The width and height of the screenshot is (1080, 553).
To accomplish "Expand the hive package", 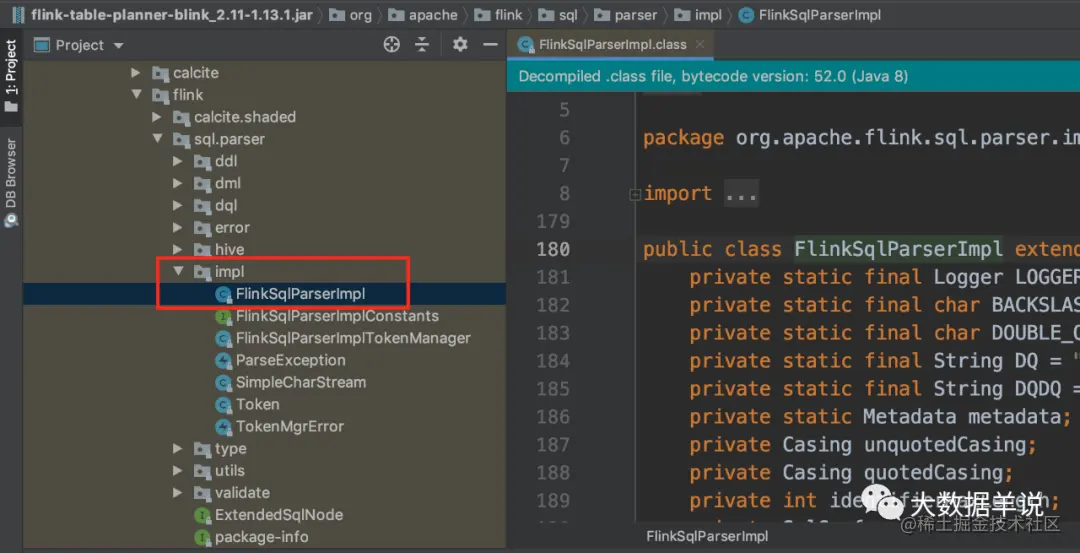I will (x=178, y=249).
